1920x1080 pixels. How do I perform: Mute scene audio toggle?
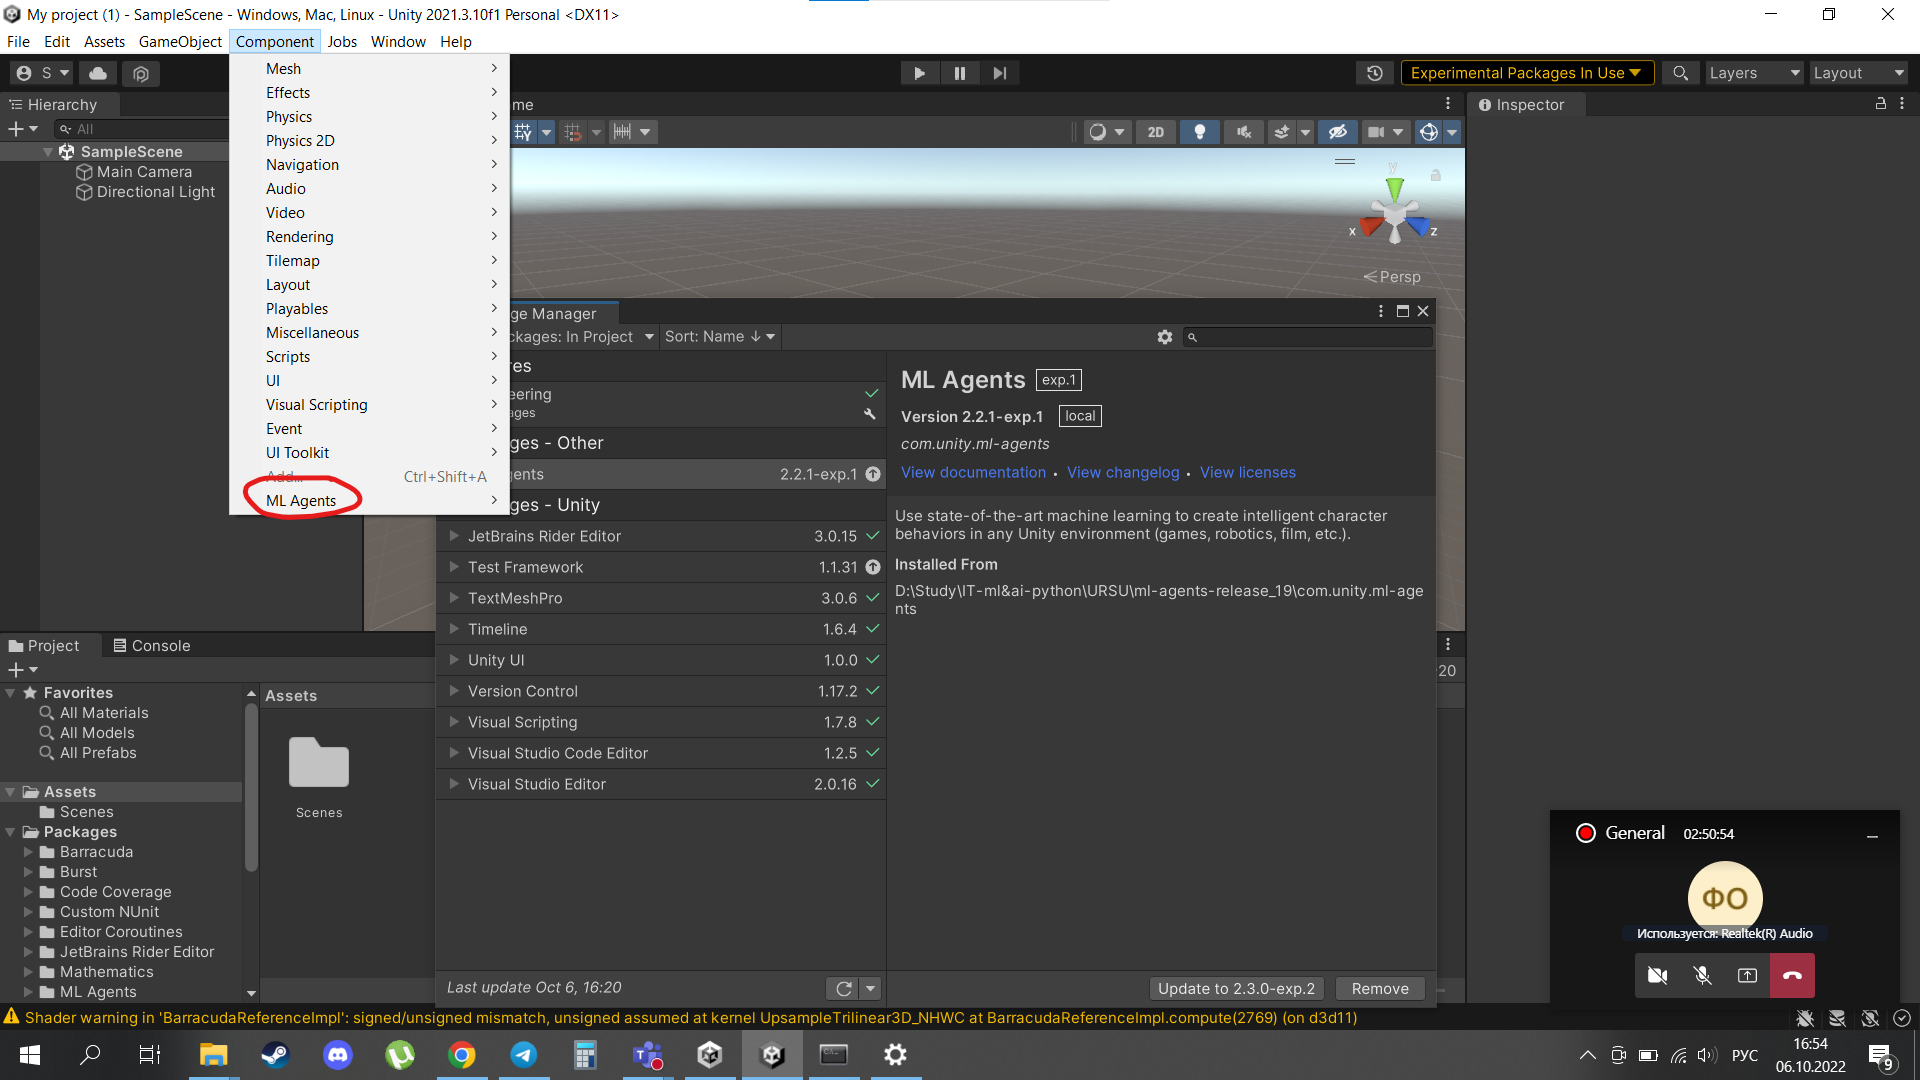pyautogui.click(x=1243, y=132)
